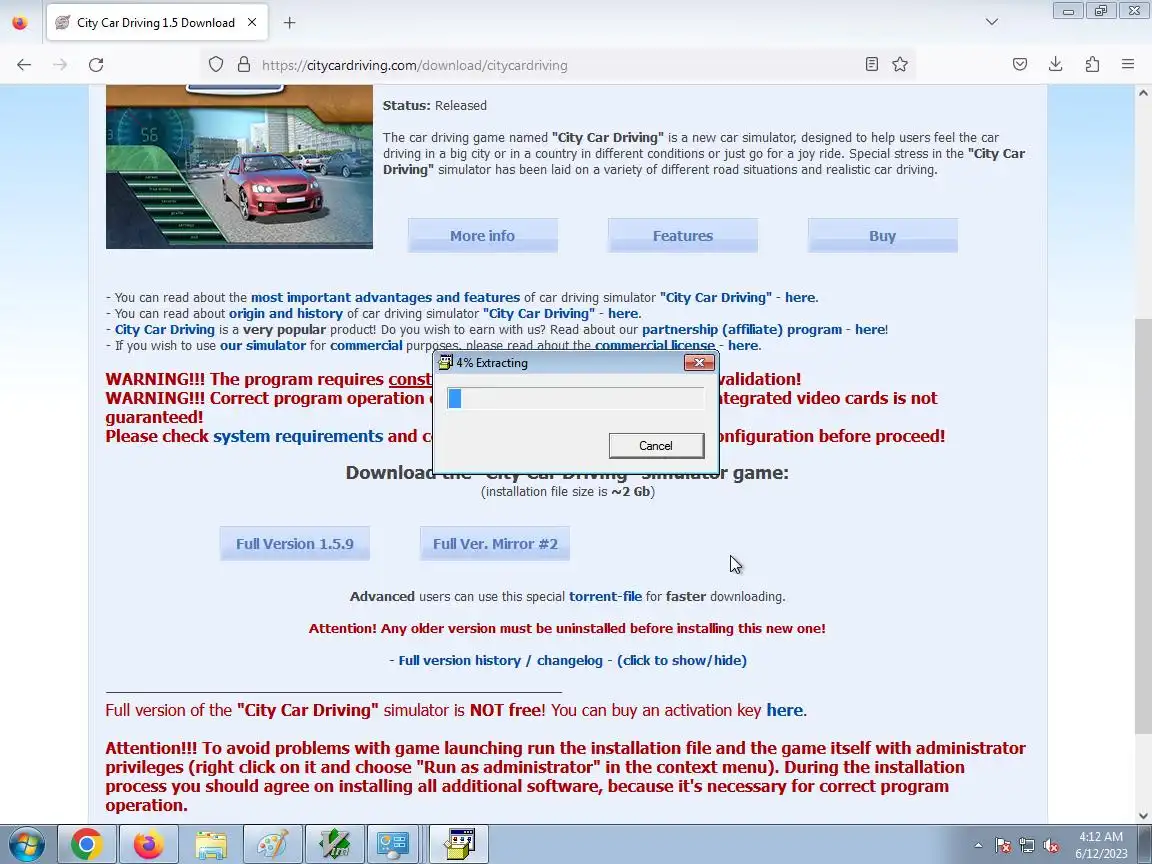1152x864 pixels.
Task: Open the torrent-file link
Action: (605, 597)
